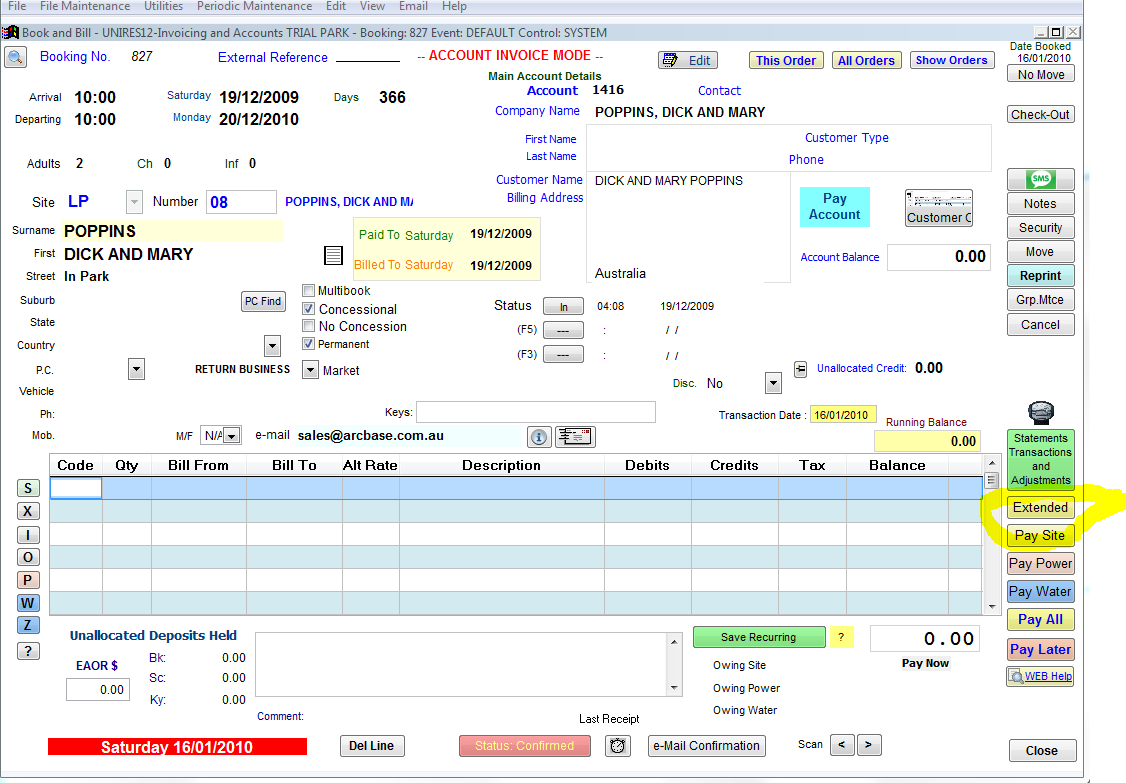Click the This Order button
Viewport: 1126px width, 783px height.
point(786,60)
